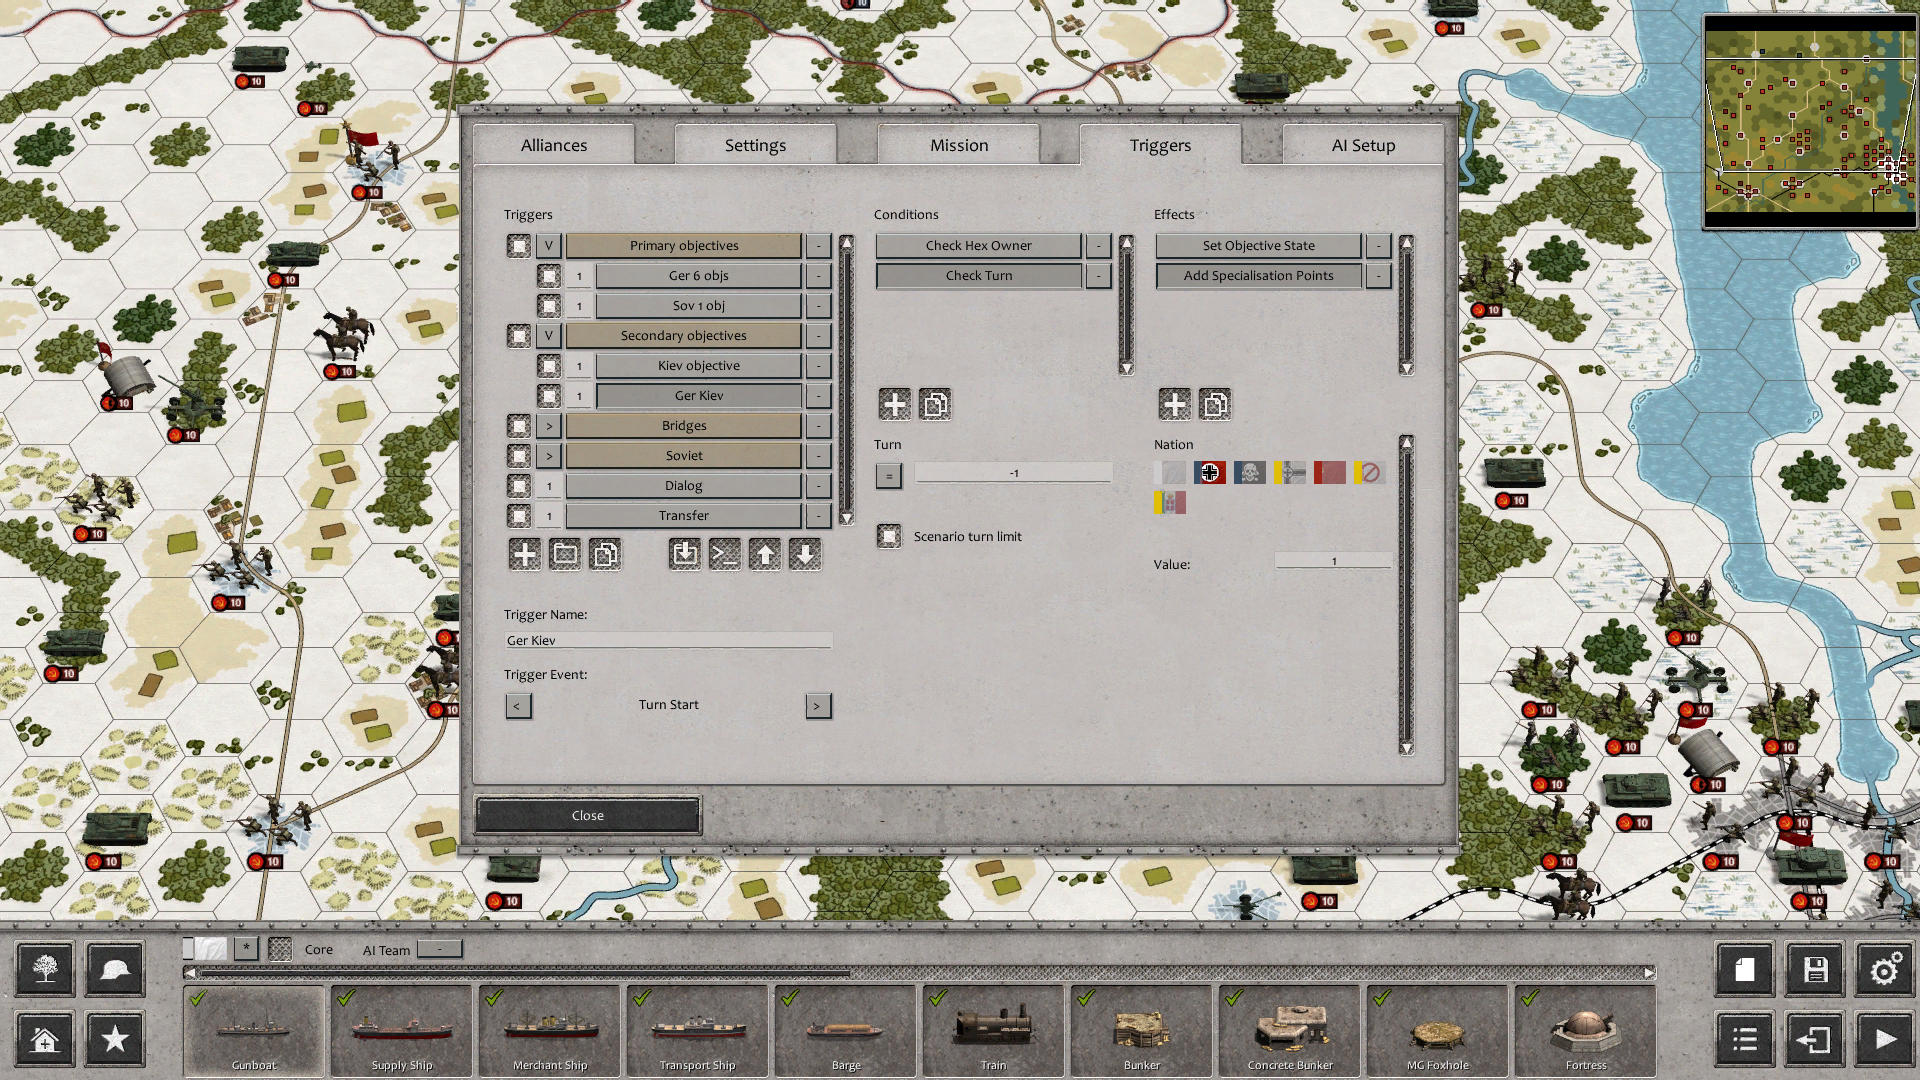The height and width of the screenshot is (1080, 1920).
Task: Click the import trigger icon with down arrow into tray
Action: (685, 554)
